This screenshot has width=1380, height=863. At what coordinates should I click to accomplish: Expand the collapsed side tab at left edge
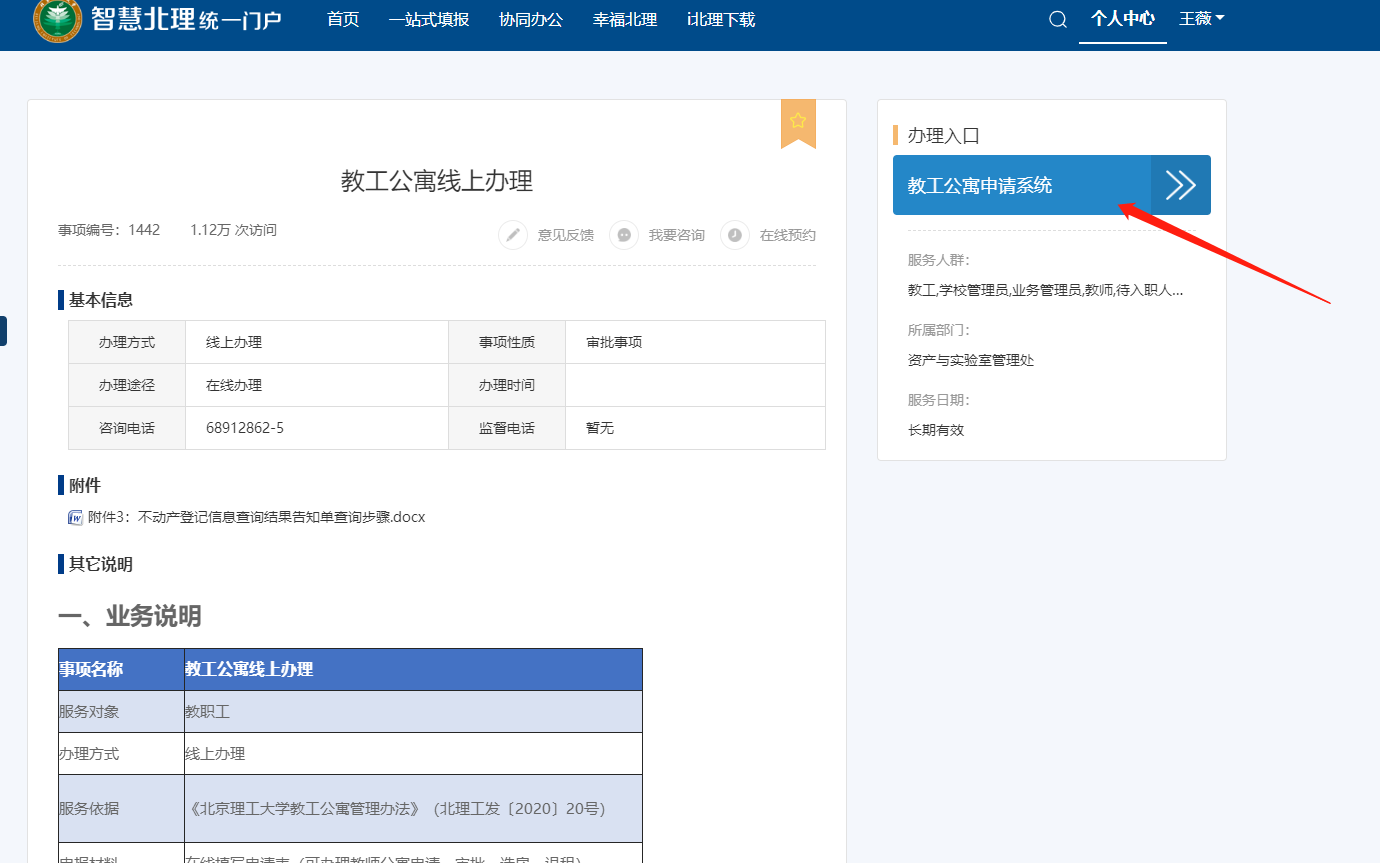[3, 331]
